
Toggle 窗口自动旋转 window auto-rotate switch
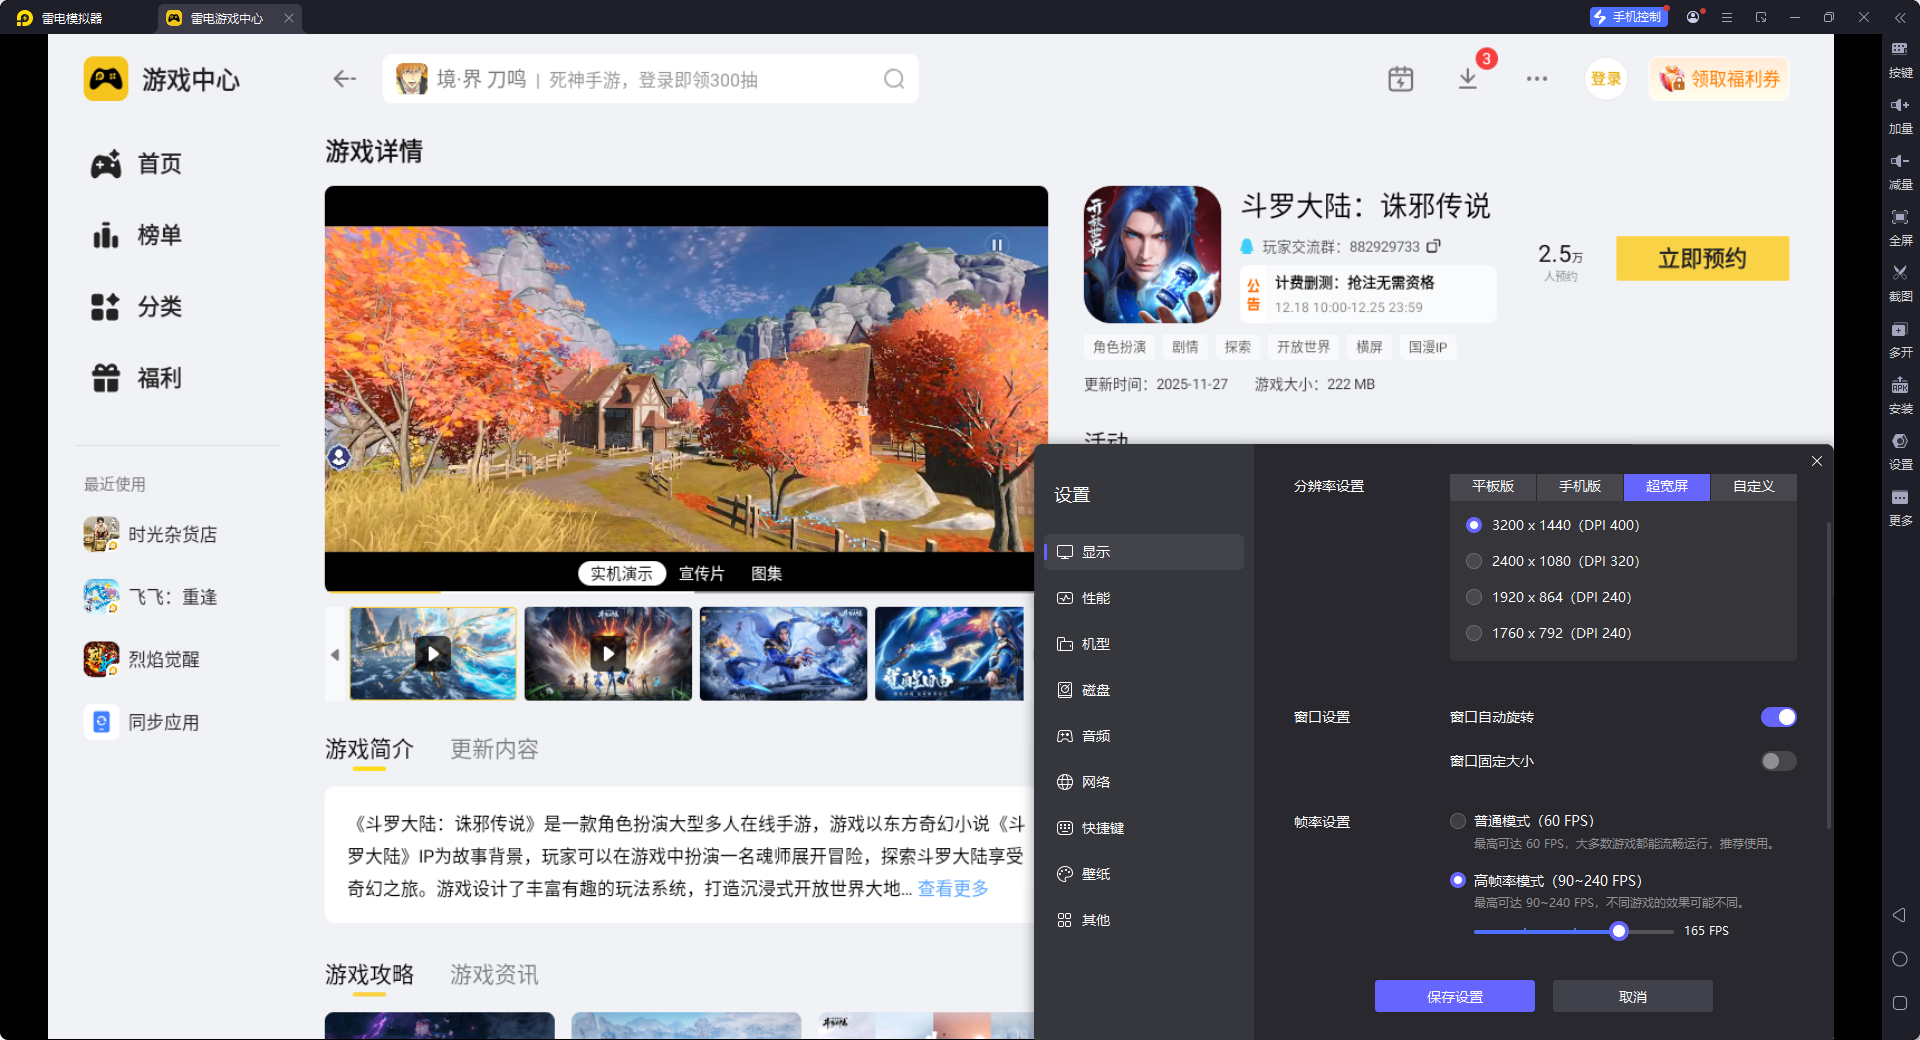point(1778,716)
